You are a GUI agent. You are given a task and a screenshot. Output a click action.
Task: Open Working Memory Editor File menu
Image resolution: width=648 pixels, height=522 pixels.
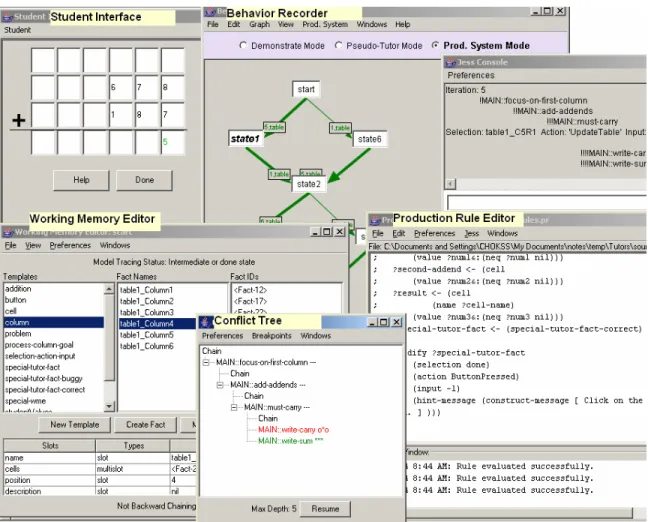tap(10, 246)
